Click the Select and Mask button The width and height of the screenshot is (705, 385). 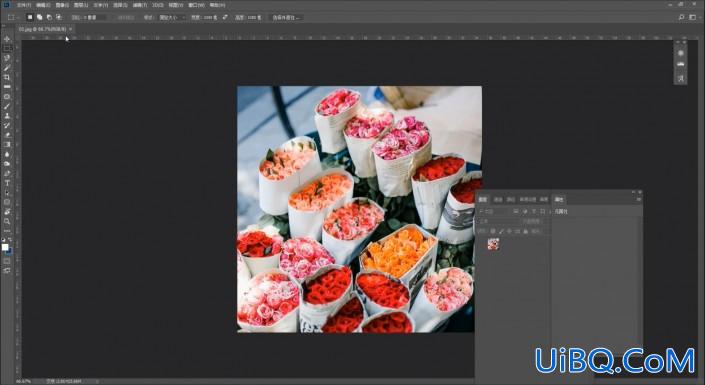pos(286,17)
